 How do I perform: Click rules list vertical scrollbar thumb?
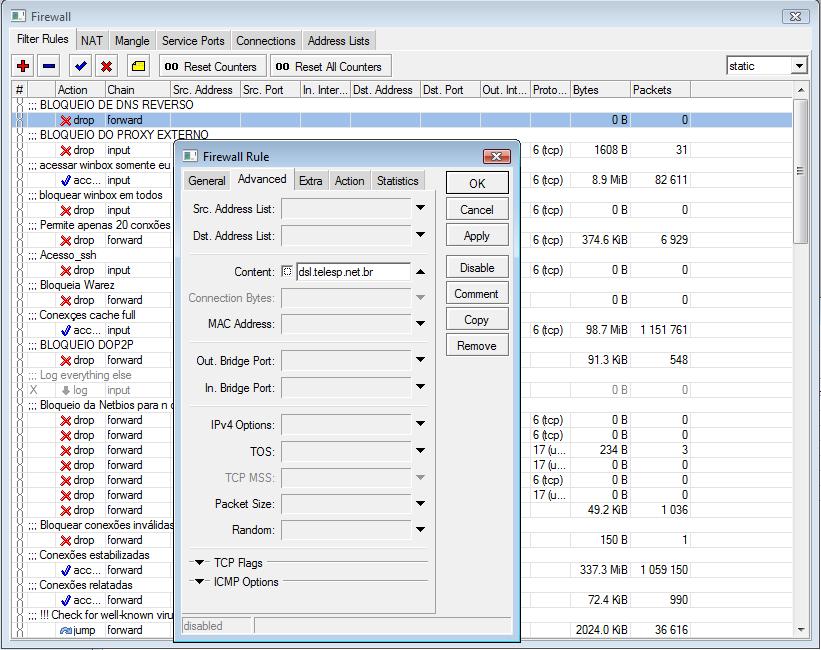click(800, 171)
